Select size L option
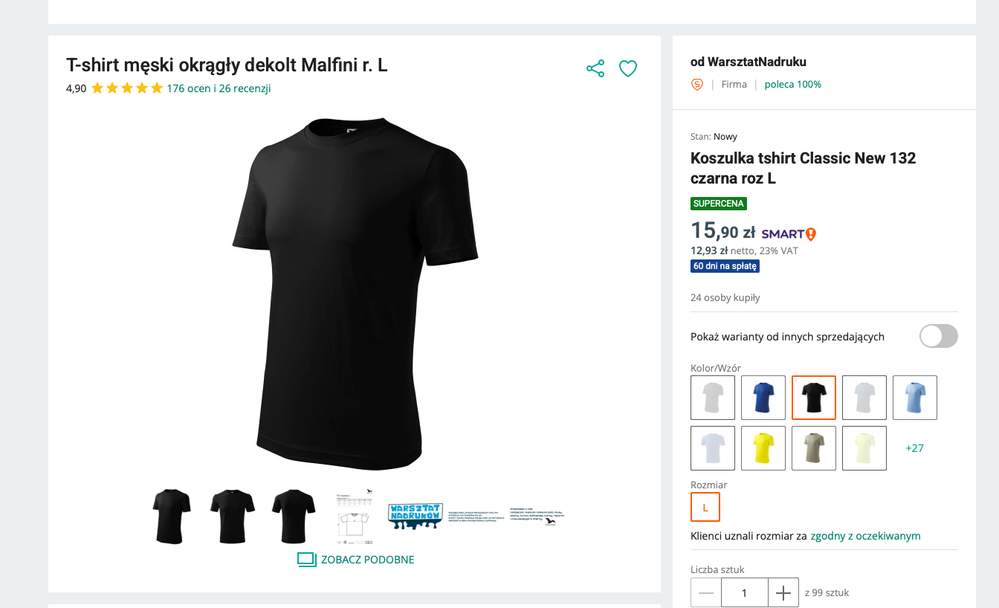Image resolution: width=999 pixels, height=608 pixels. point(705,507)
